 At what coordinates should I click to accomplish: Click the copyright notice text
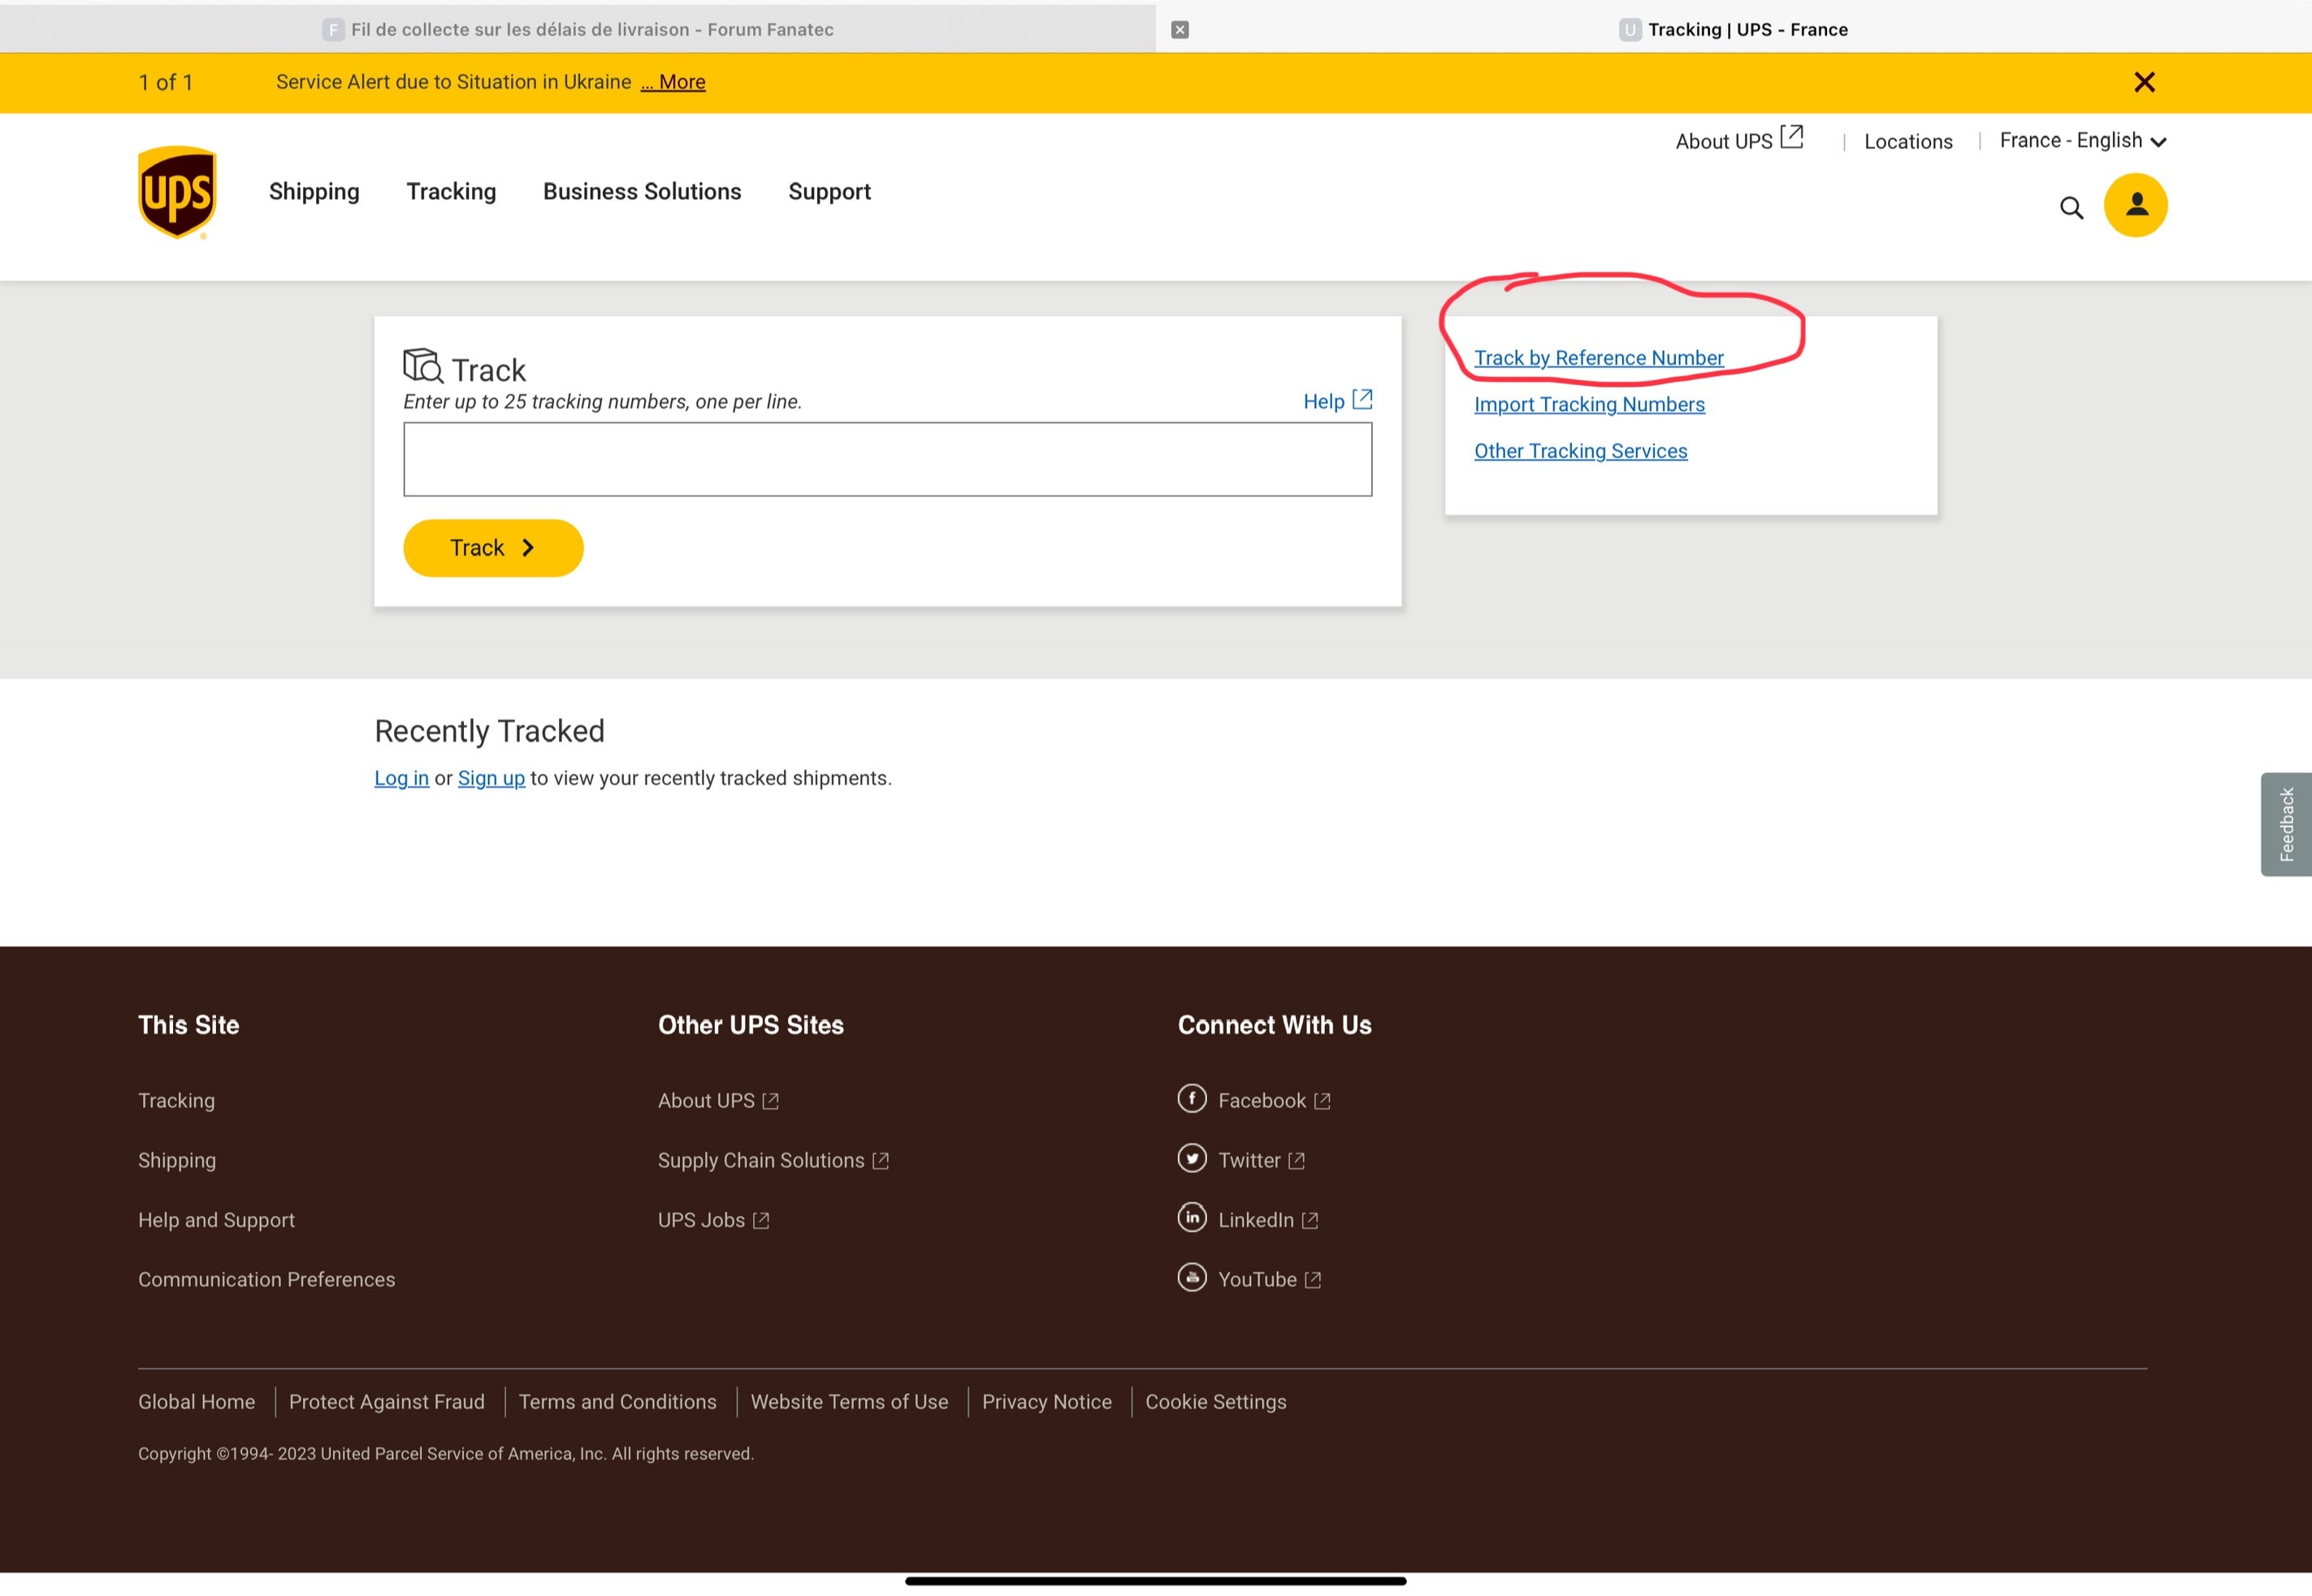point(446,1453)
